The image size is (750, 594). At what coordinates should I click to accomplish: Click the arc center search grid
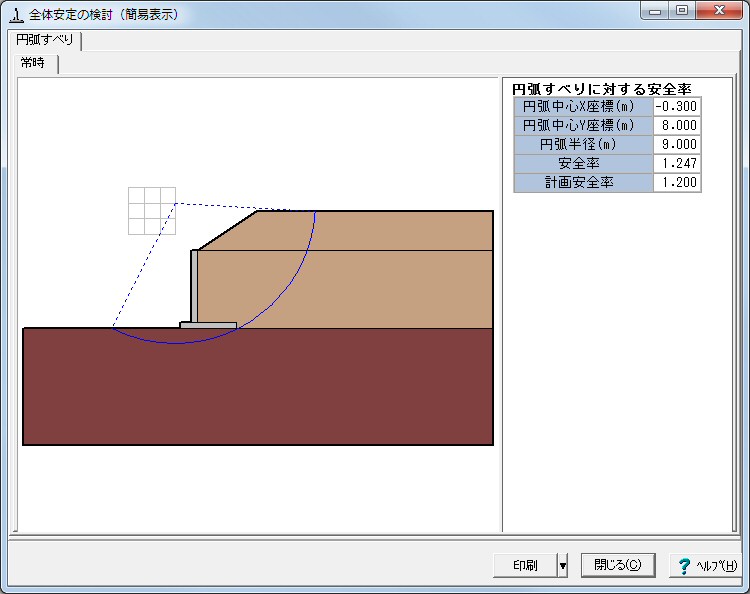click(x=152, y=211)
